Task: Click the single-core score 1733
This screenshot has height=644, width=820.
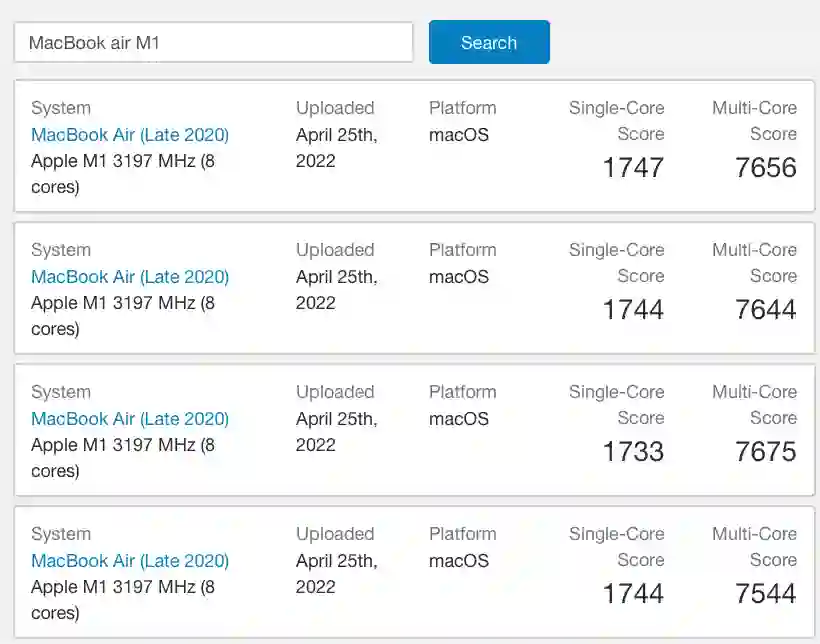Action: pos(633,451)
